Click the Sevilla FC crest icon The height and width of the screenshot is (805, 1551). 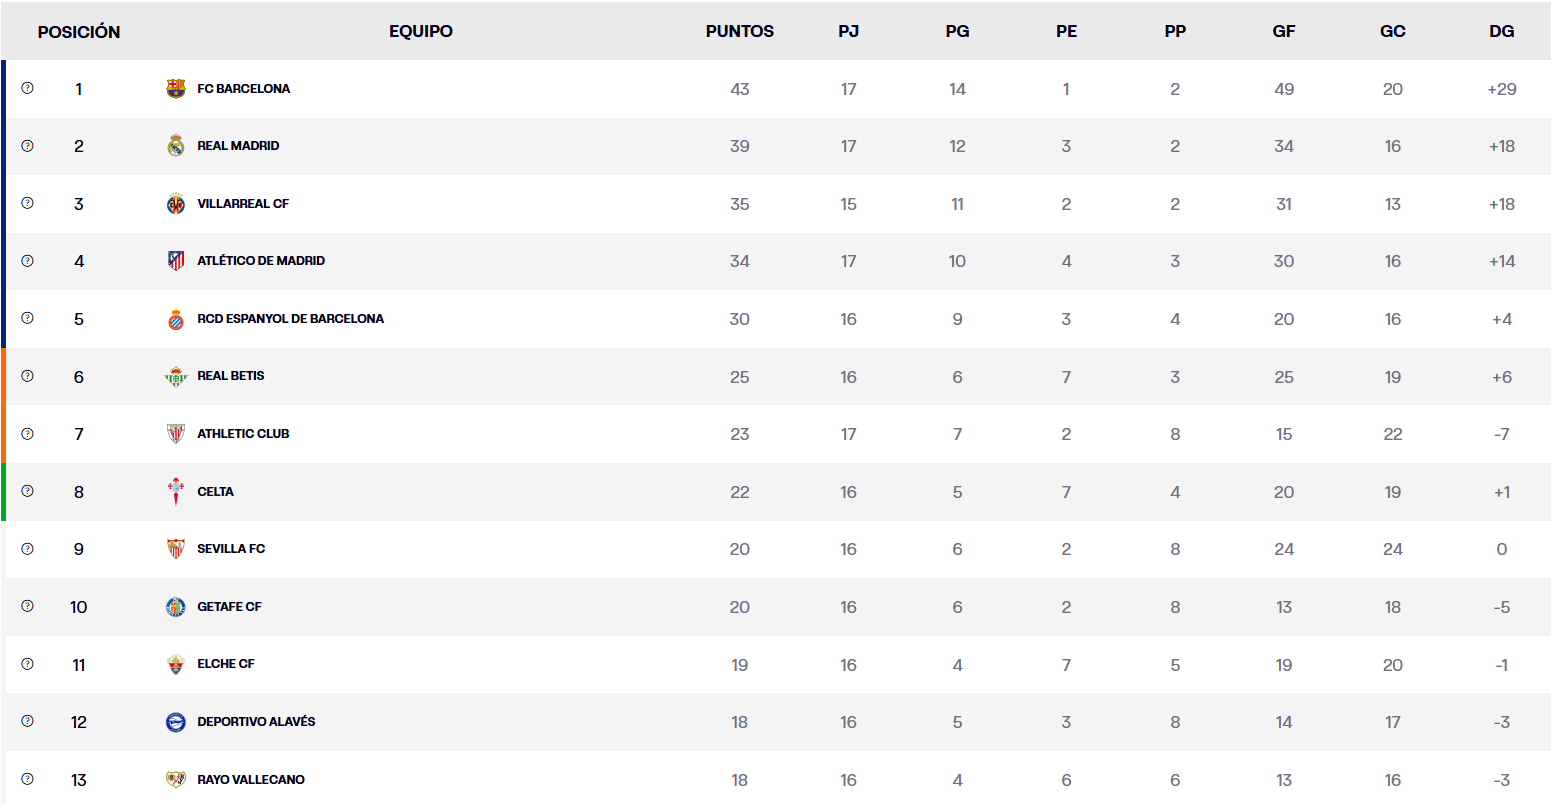[176, 549]
